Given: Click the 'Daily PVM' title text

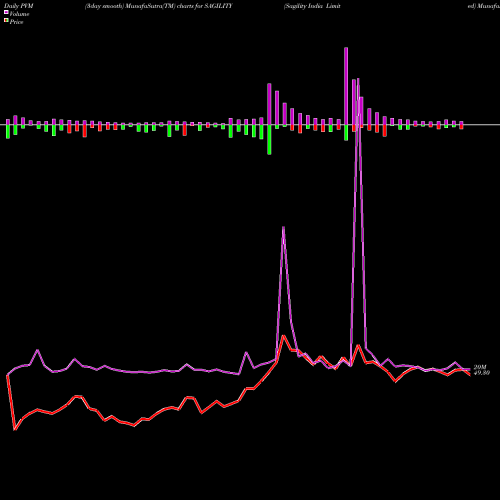Looking at the screenshot, I should click(x=19, y=6).
